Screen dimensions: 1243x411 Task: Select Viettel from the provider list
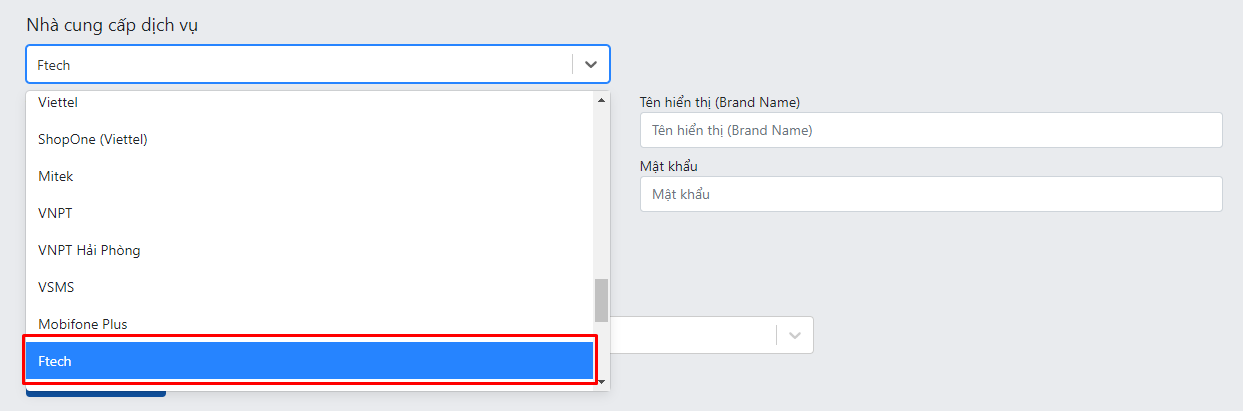310,103
